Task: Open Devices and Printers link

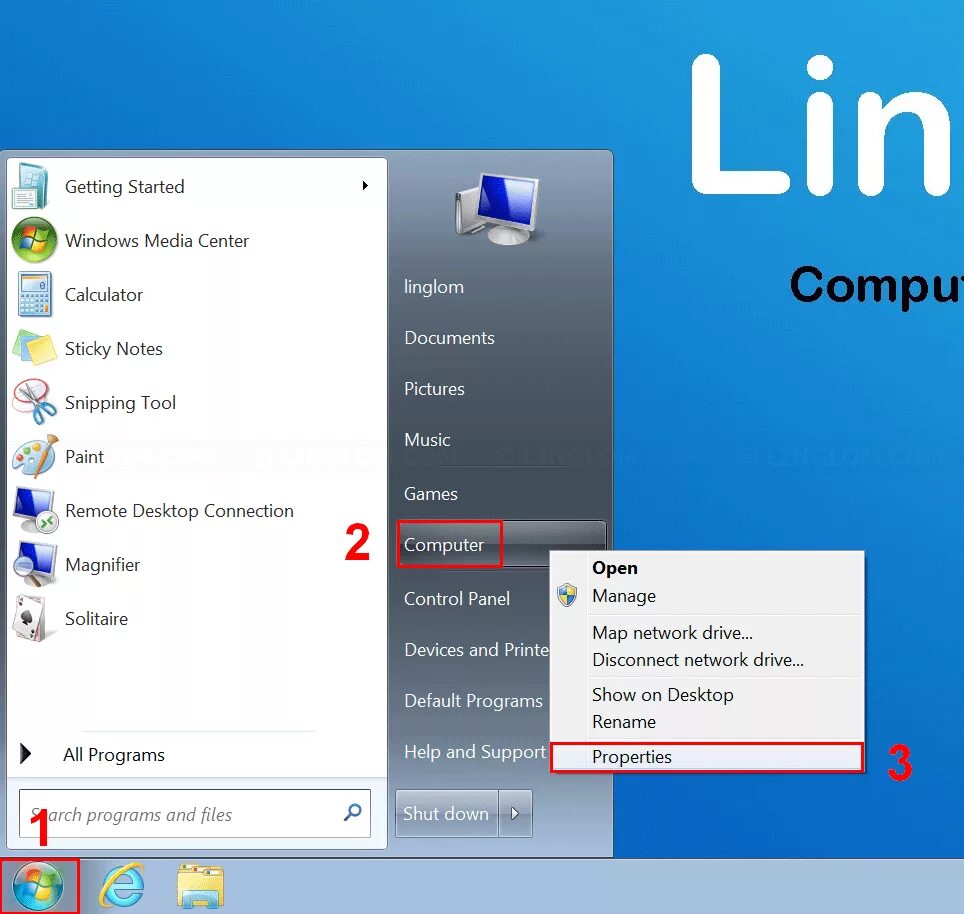Action: coord(476,650)
